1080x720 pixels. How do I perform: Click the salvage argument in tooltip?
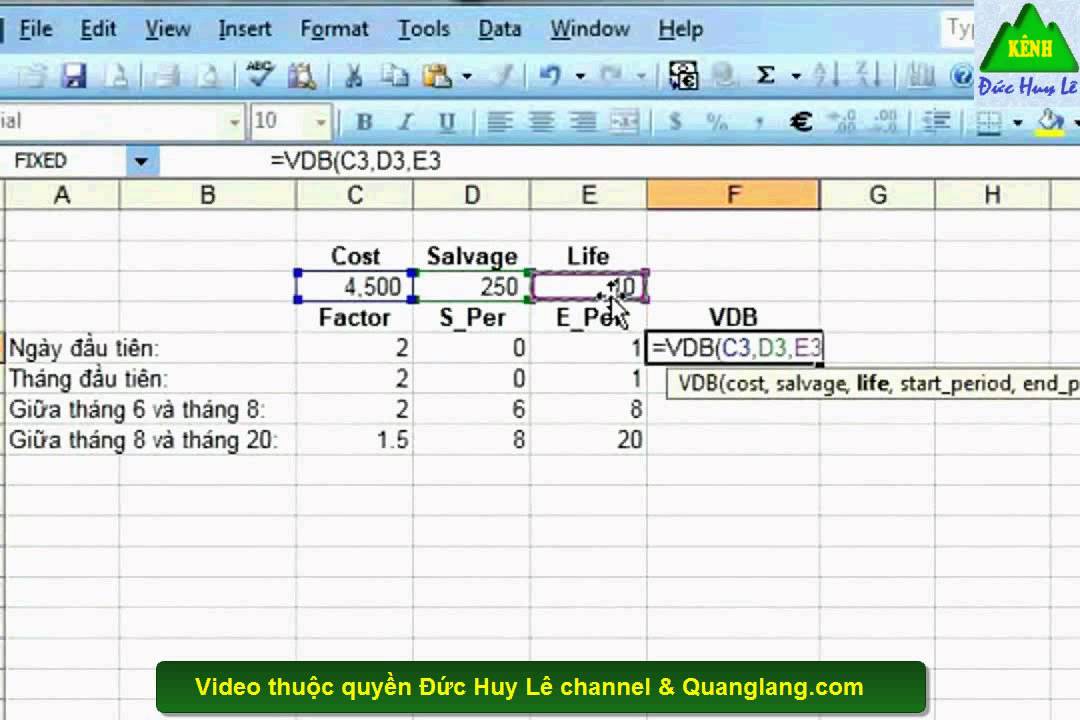(x=812, y=383)
